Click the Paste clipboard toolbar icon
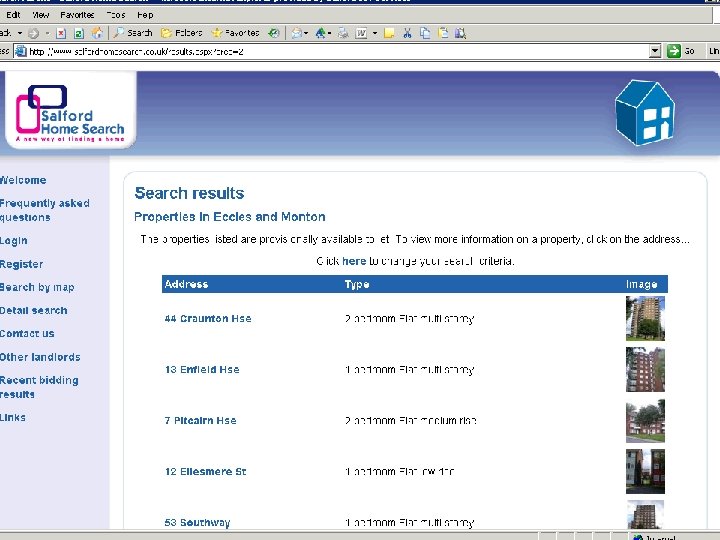Screen dimensions: 720x540 (x=443, y=33)
